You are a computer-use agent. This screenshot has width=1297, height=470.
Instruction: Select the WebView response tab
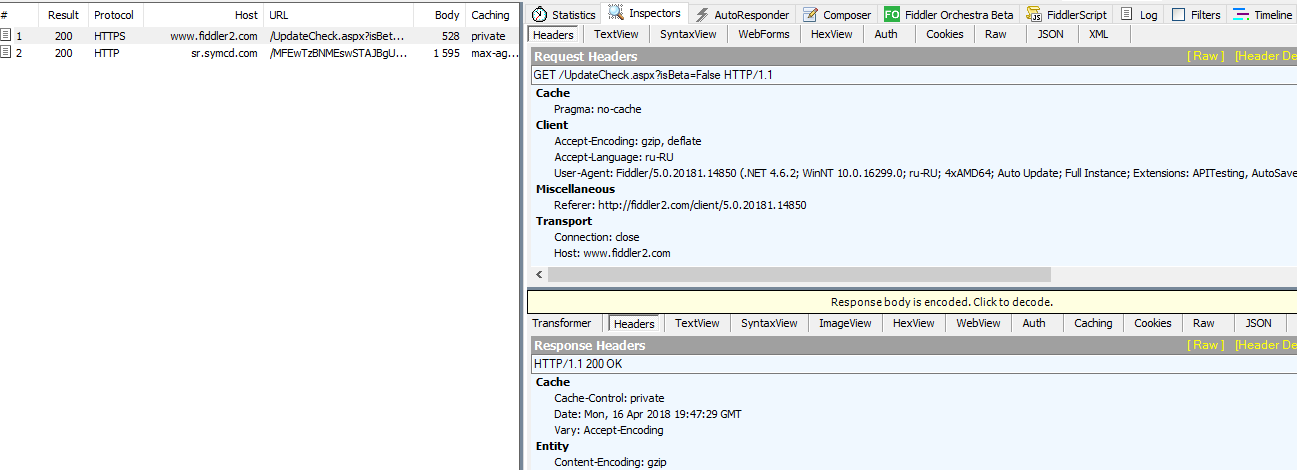tap(978, 323)
